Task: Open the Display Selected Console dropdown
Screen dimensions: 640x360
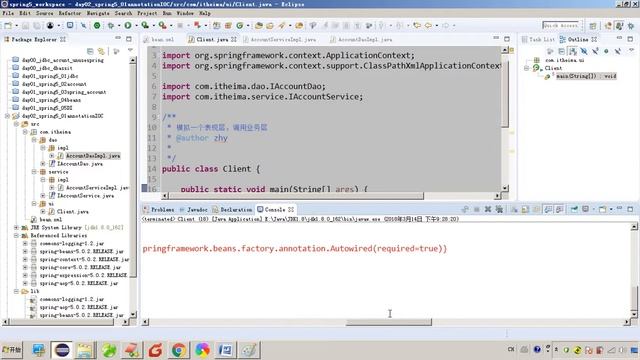Action: click(x=593, y=209)
